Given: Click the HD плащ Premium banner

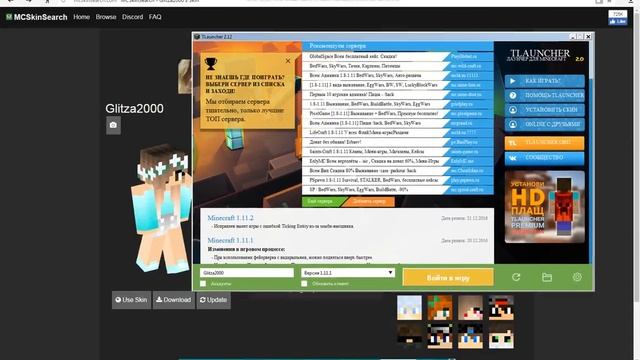Looking at the screenshot, I should (544, 207).
